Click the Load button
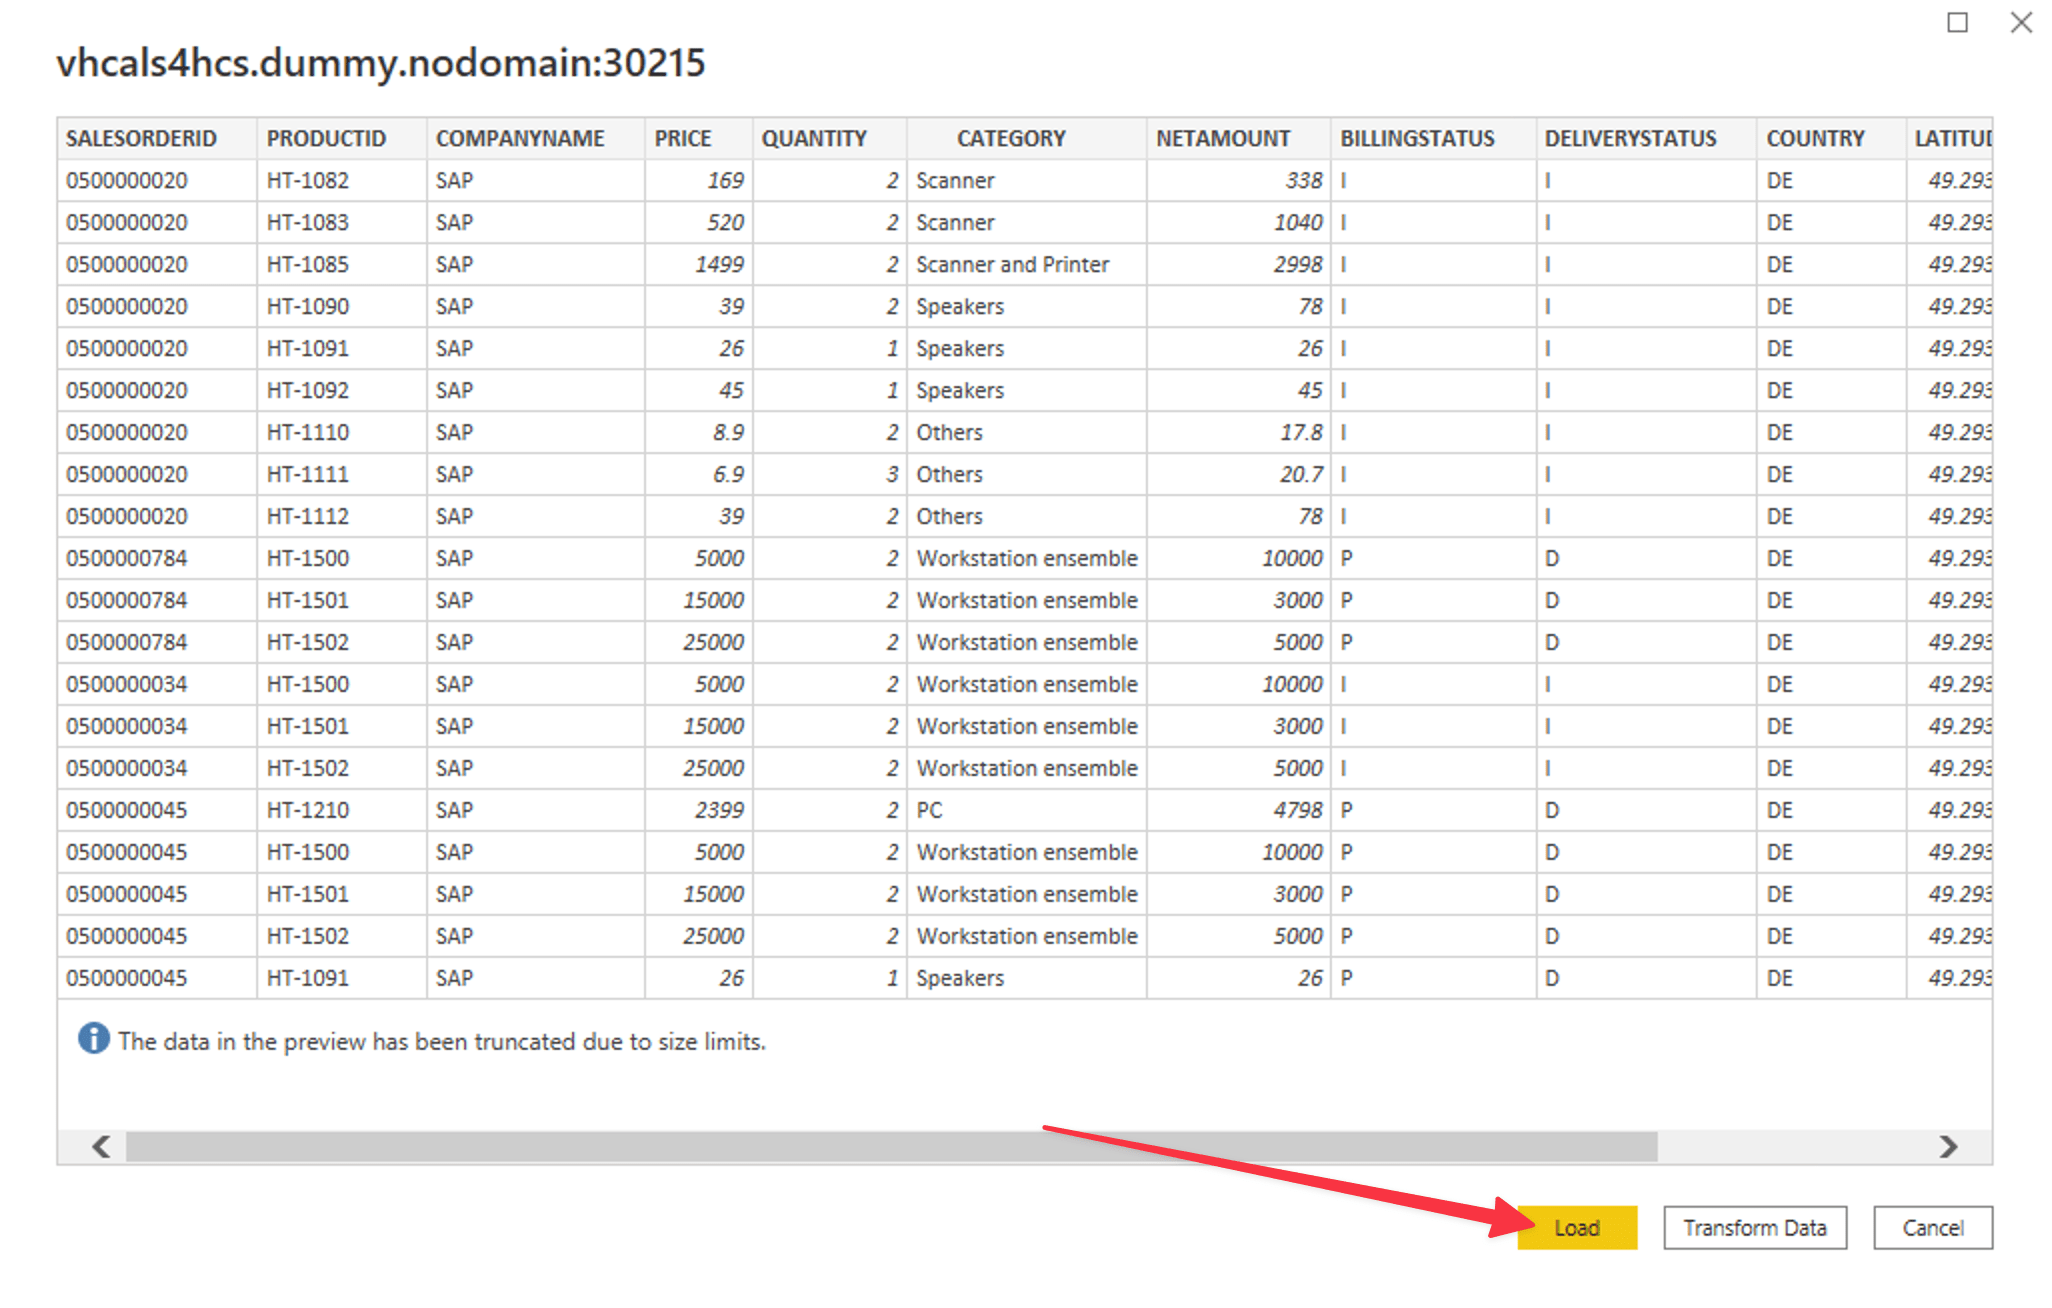Image resolution: width=2052 pixels, height=1308 pixels. [1576, 1227]
